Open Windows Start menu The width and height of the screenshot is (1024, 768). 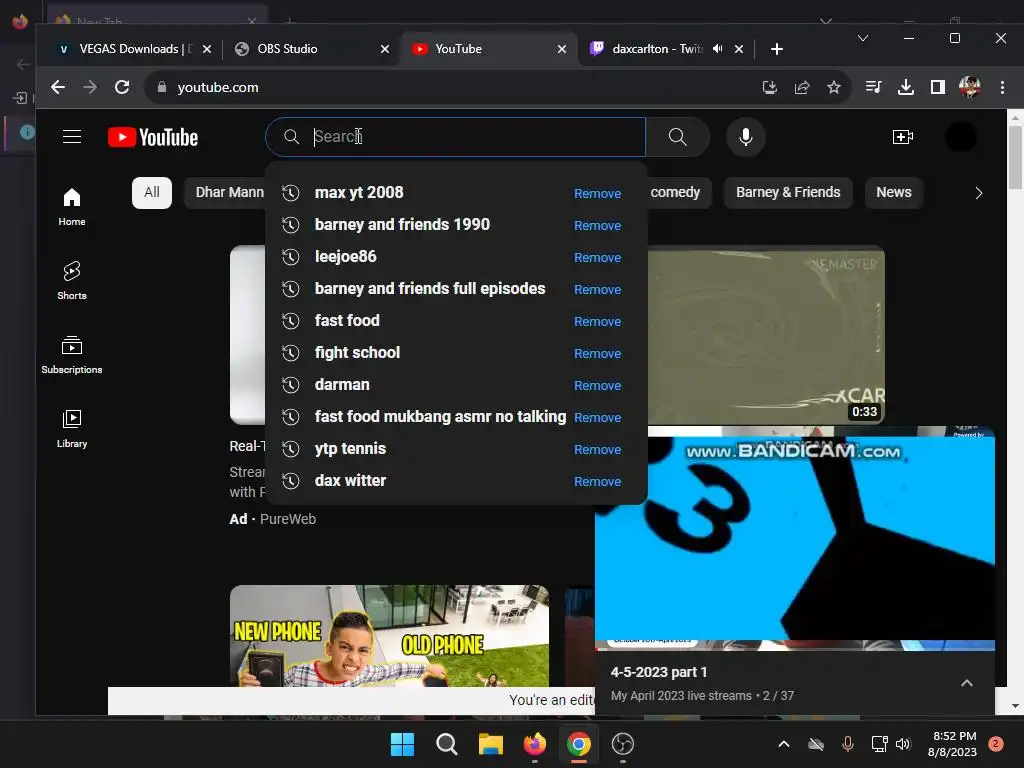[402, 744]
